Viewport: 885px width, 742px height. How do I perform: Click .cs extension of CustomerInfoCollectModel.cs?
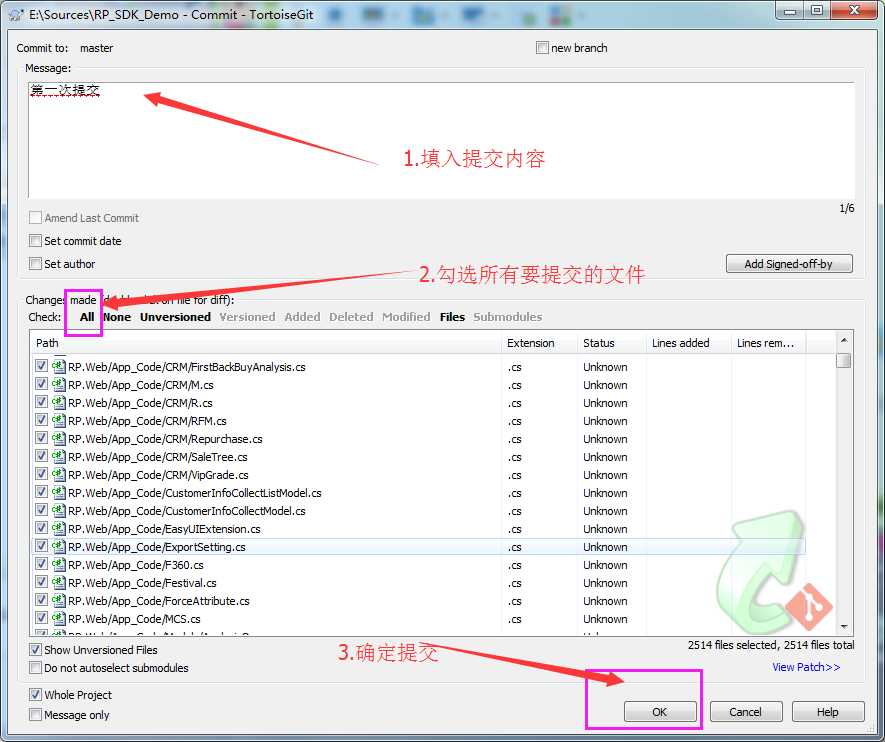tap(514, 511)
